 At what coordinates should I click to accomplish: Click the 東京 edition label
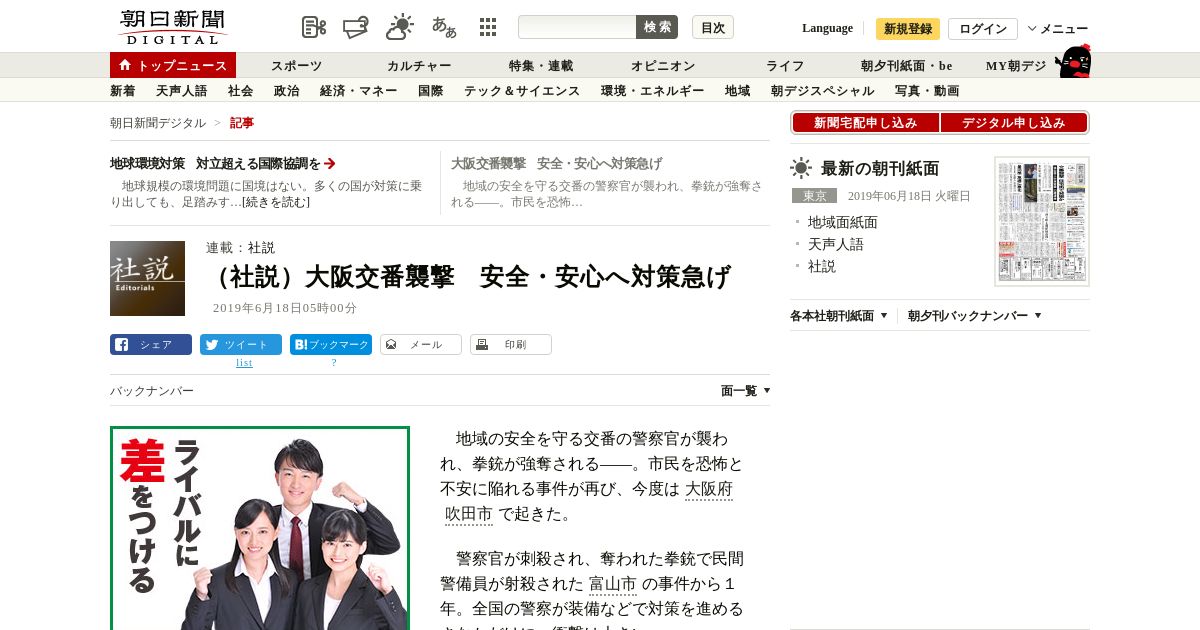click(814, 196)
